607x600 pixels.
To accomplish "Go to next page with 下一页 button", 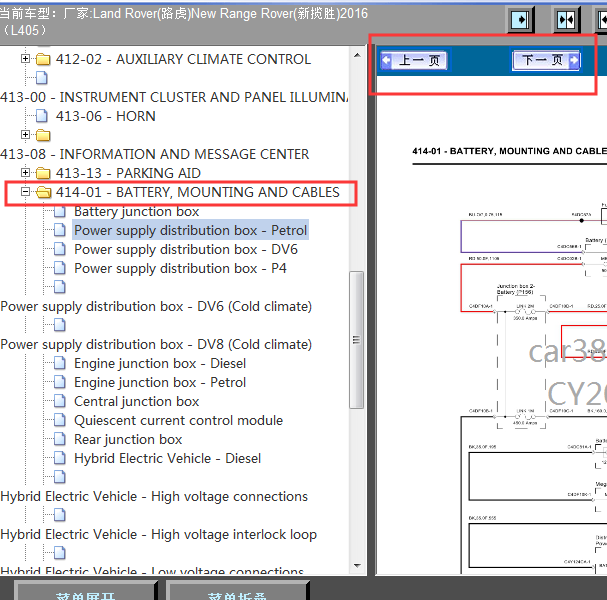I will (546, 60).
